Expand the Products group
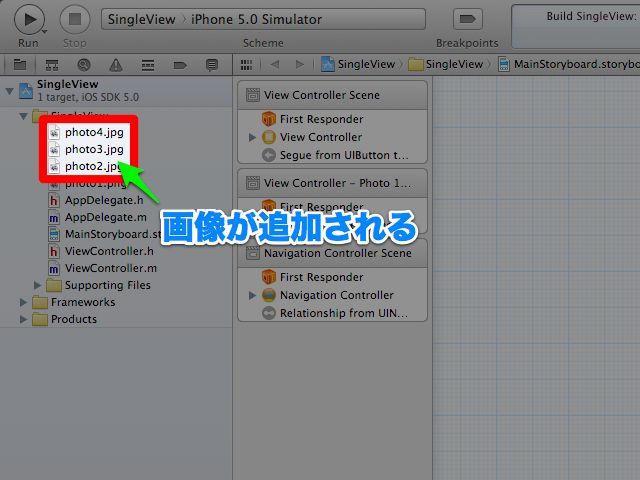 tap(23, 319)
